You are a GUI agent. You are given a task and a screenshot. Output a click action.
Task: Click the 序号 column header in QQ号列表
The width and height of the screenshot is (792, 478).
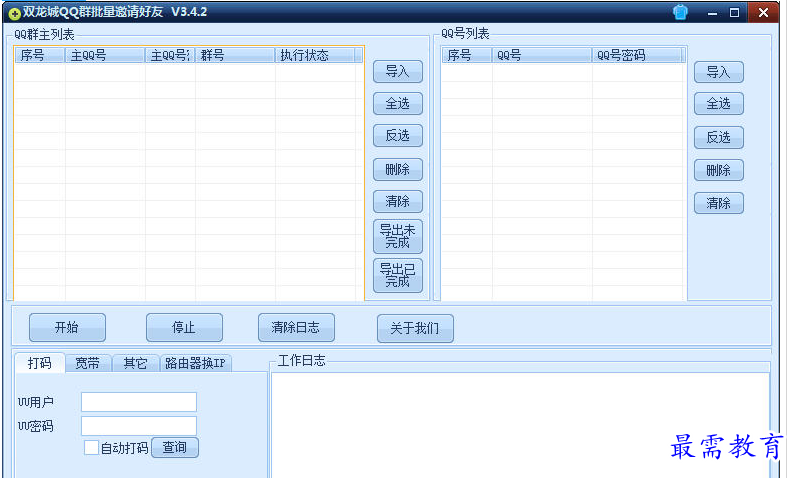tap(467, 55)
